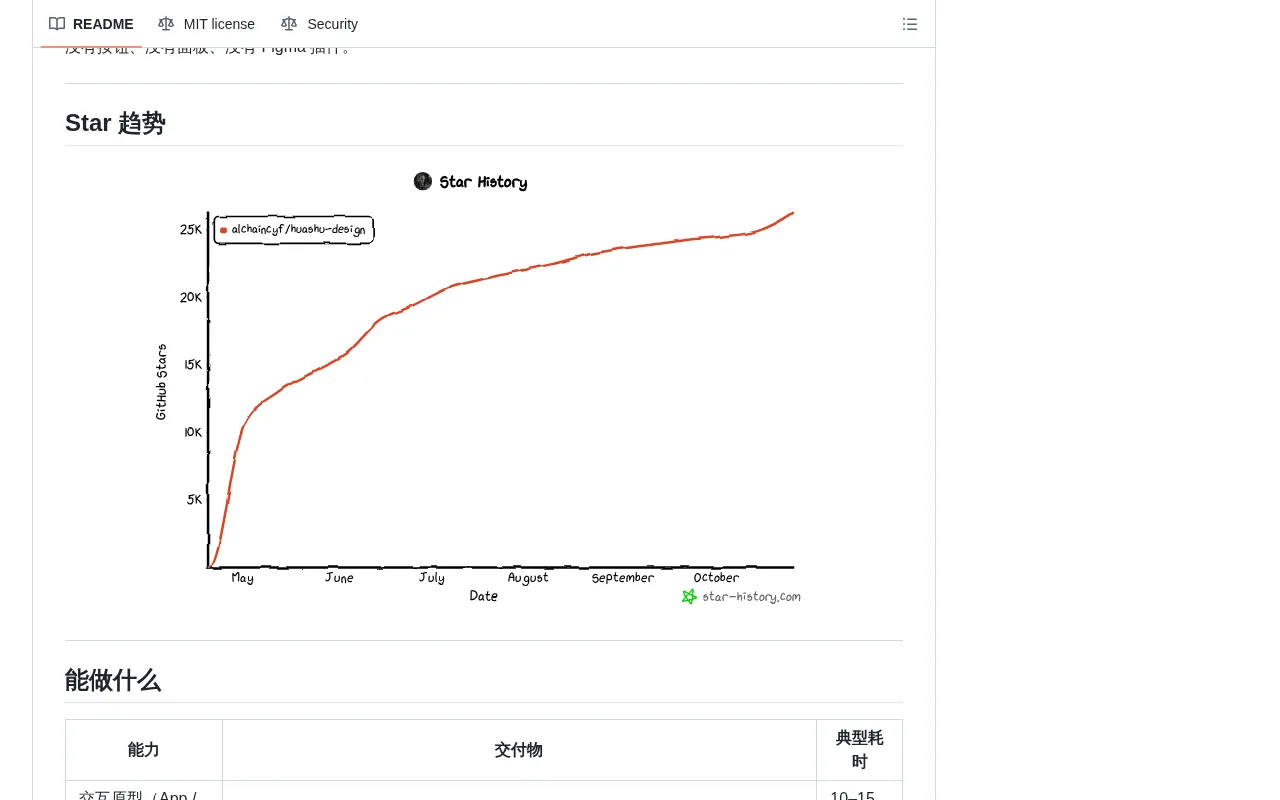The width and height of the screenshot is (1280, 800).
Task: Click the Star History avatar icon
Action: [x=423, y=181]
